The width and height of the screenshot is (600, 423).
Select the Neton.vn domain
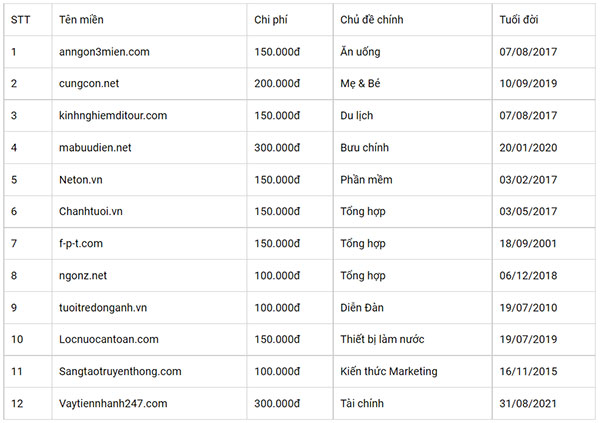click(81, 180)
